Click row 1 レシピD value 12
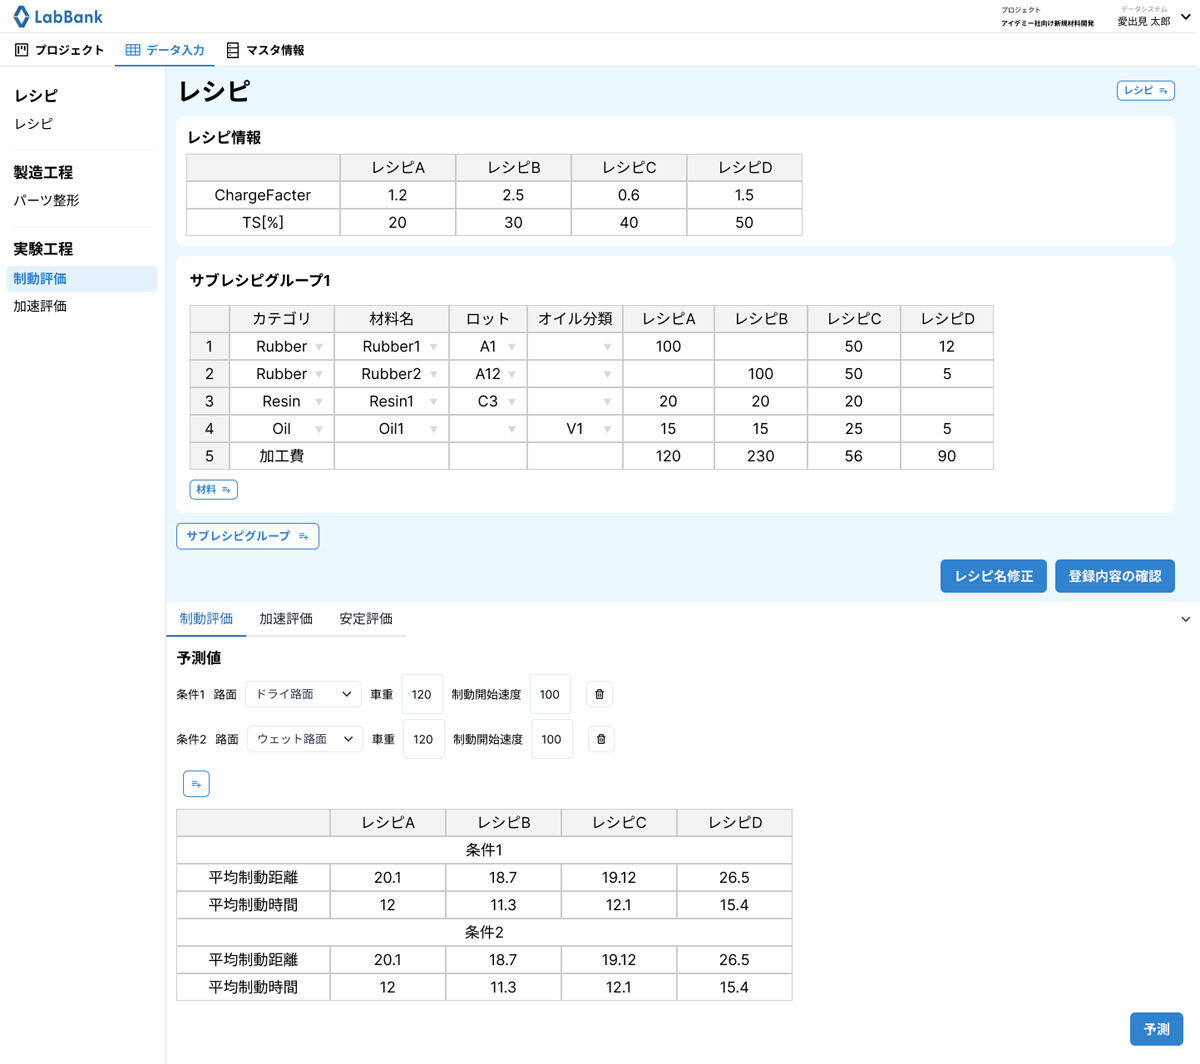1200x1064 pixels. coord(947,347)
